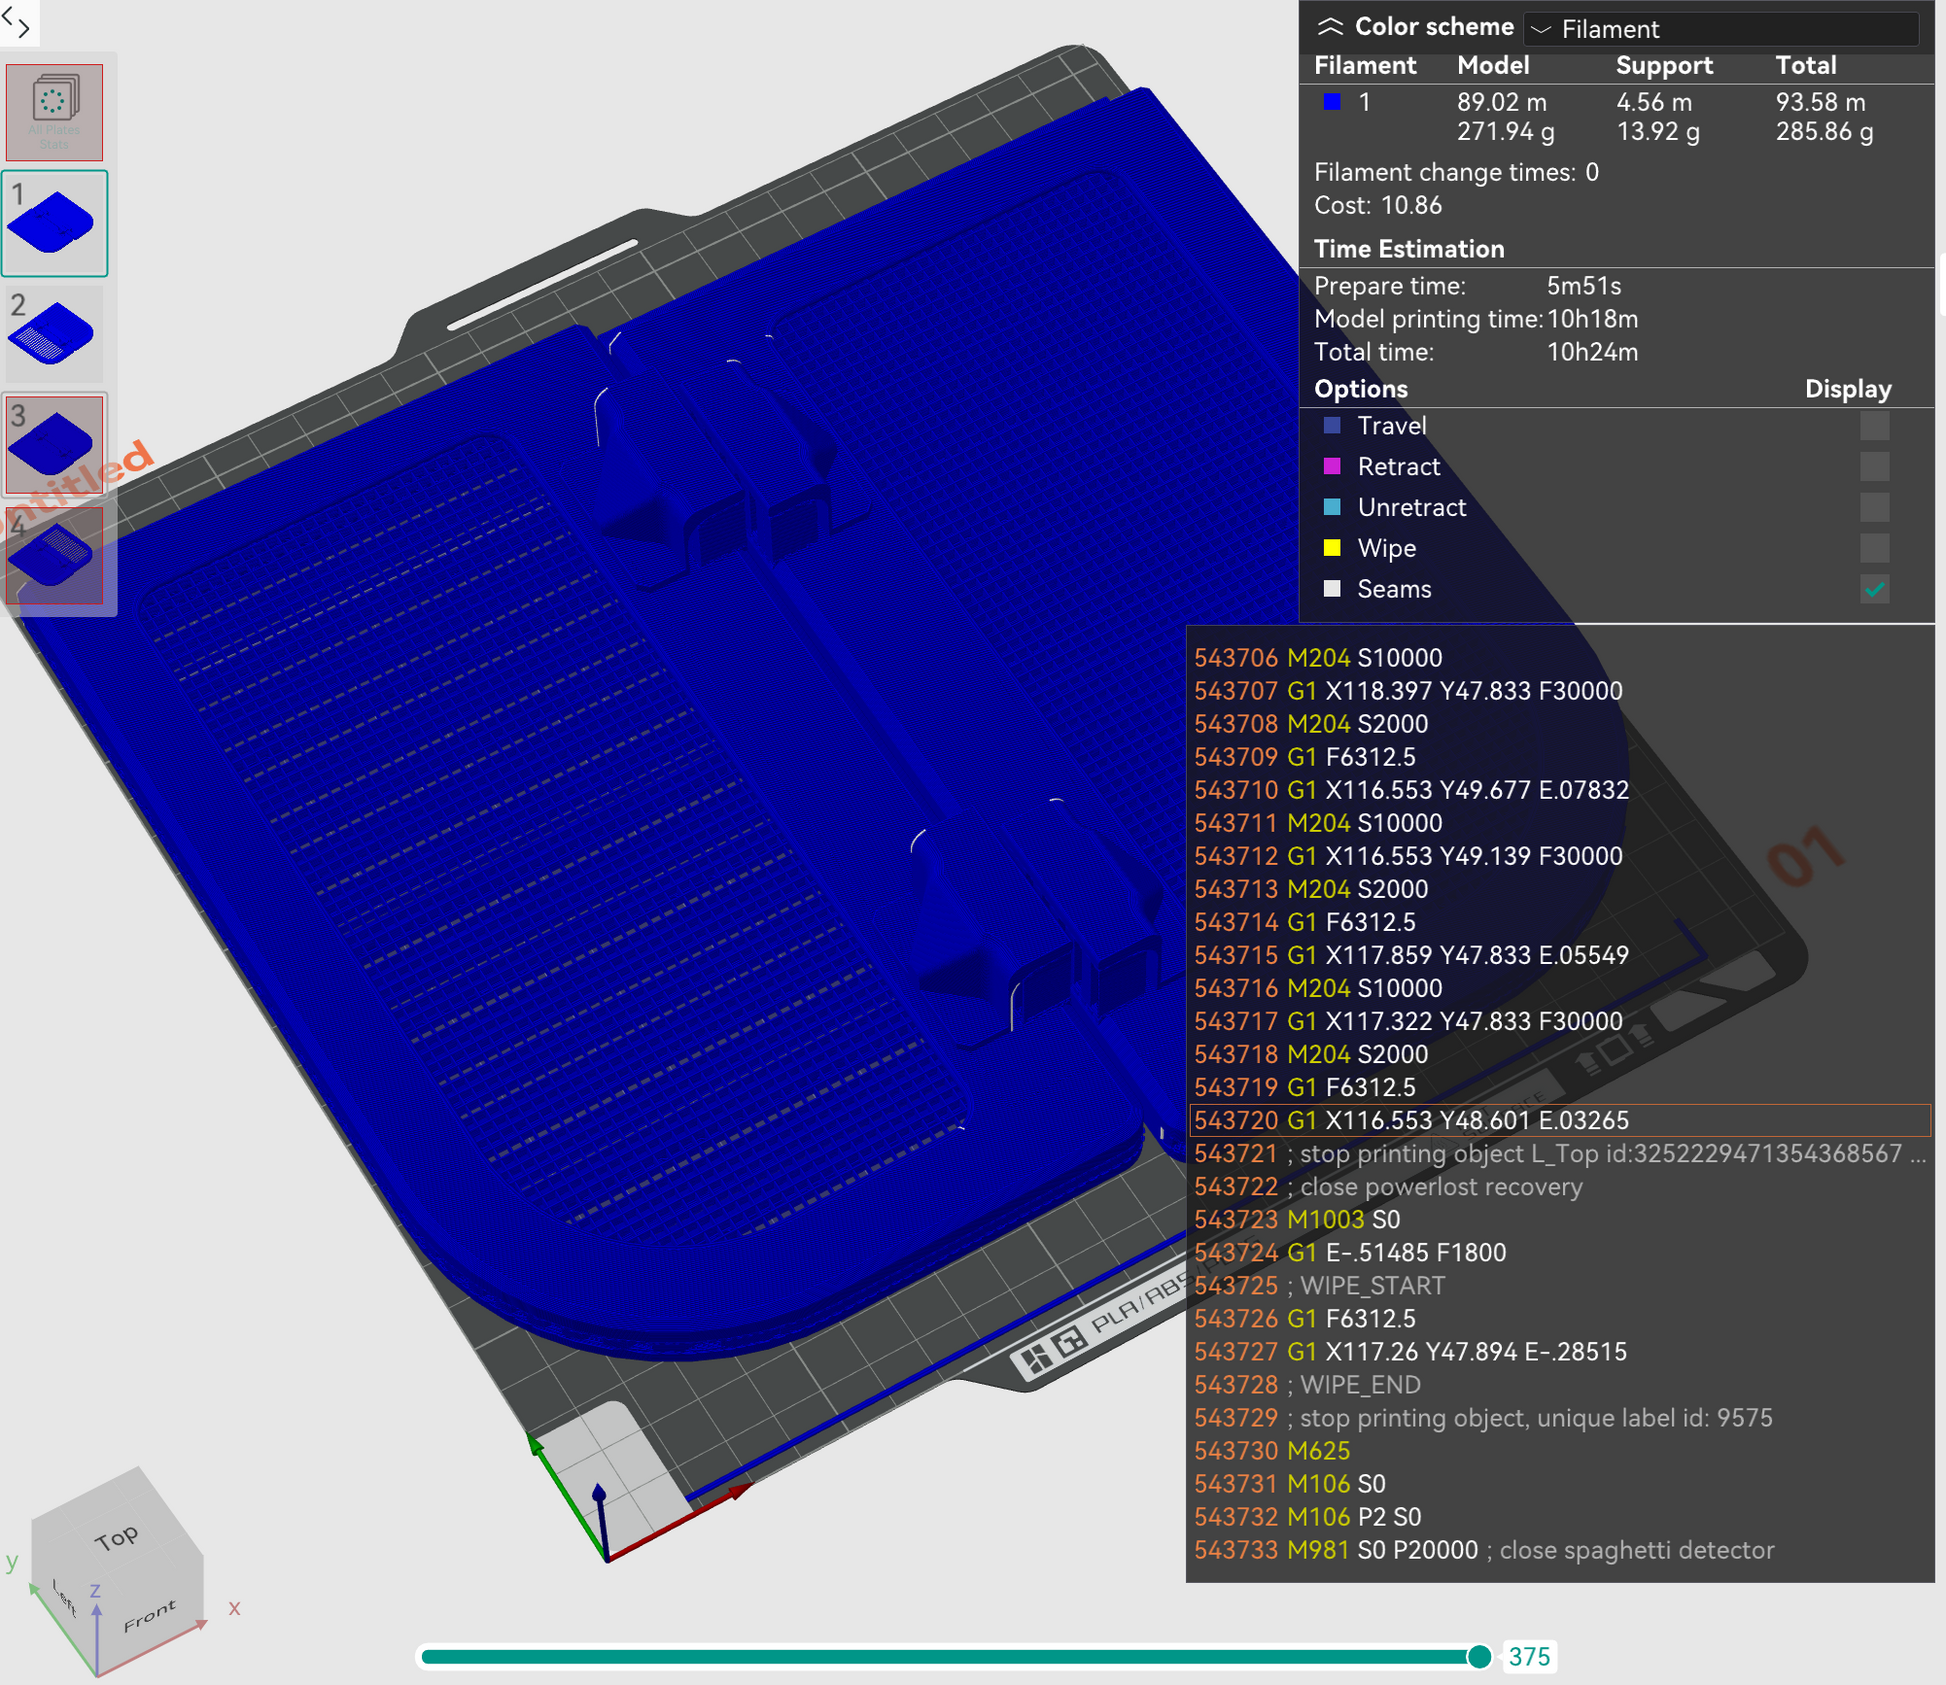The image size is (1946, 1685).
Task: Click the blue filament 1 color swatch
Action: (1331, 102)
